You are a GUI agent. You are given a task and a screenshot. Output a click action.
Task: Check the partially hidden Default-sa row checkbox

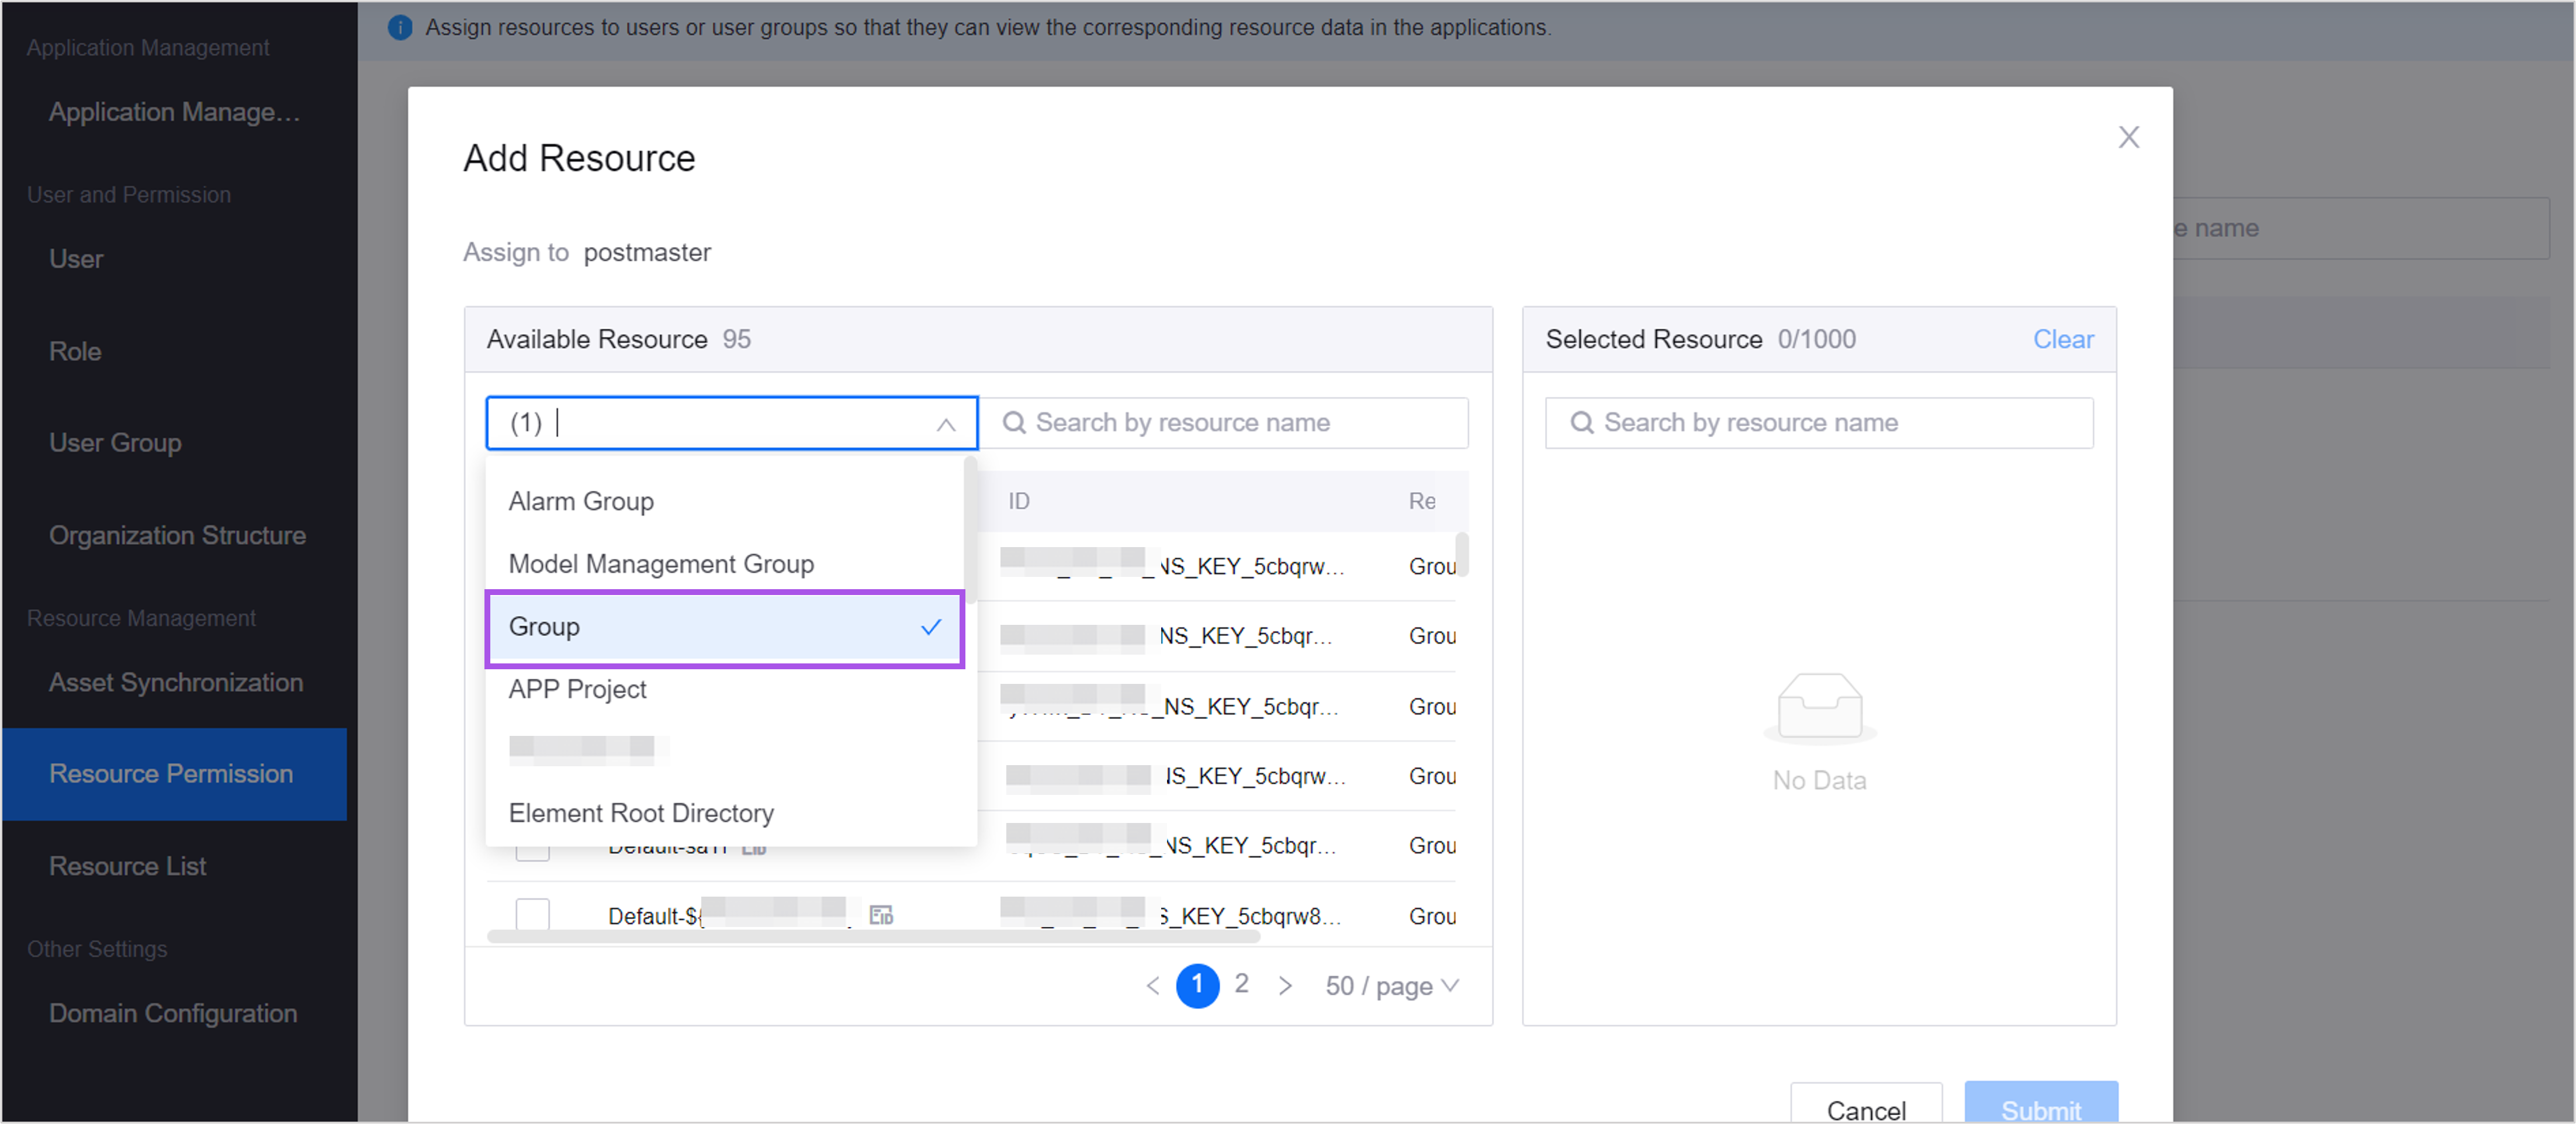click(x=532, y=851)
